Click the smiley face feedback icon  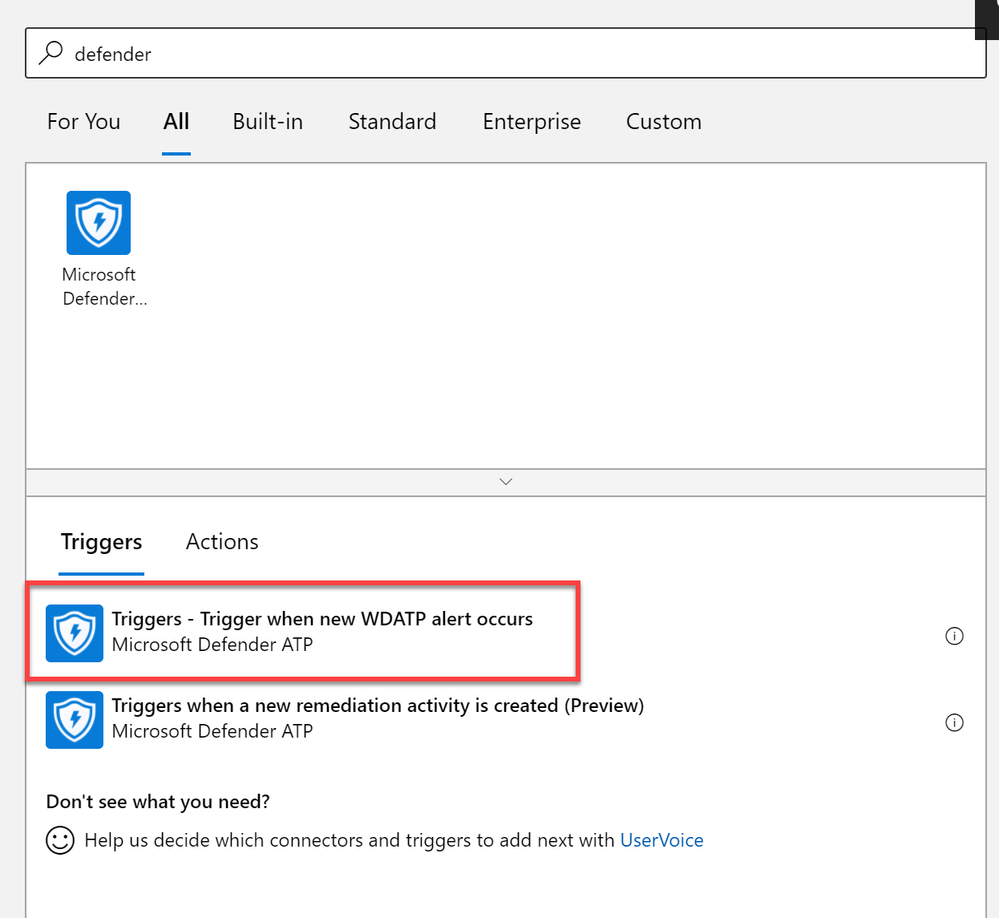pyautogui.click(x=61, y=840)
